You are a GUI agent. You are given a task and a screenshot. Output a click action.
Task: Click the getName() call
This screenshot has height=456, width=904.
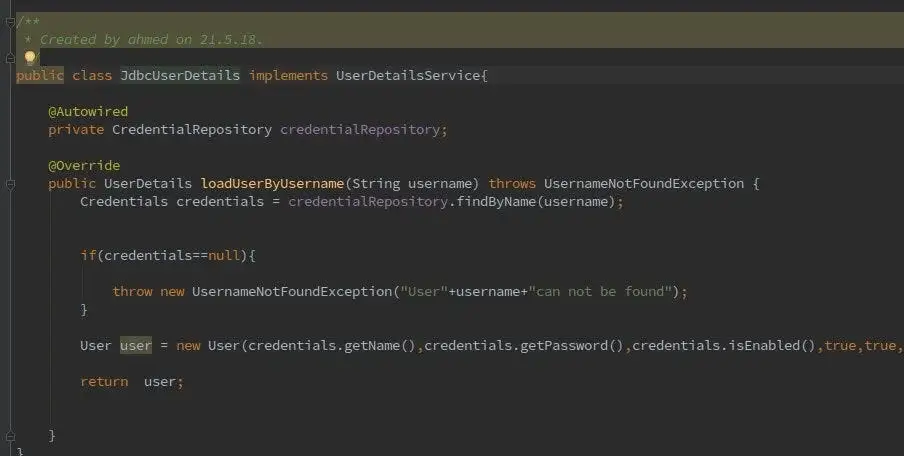[380, 346]
